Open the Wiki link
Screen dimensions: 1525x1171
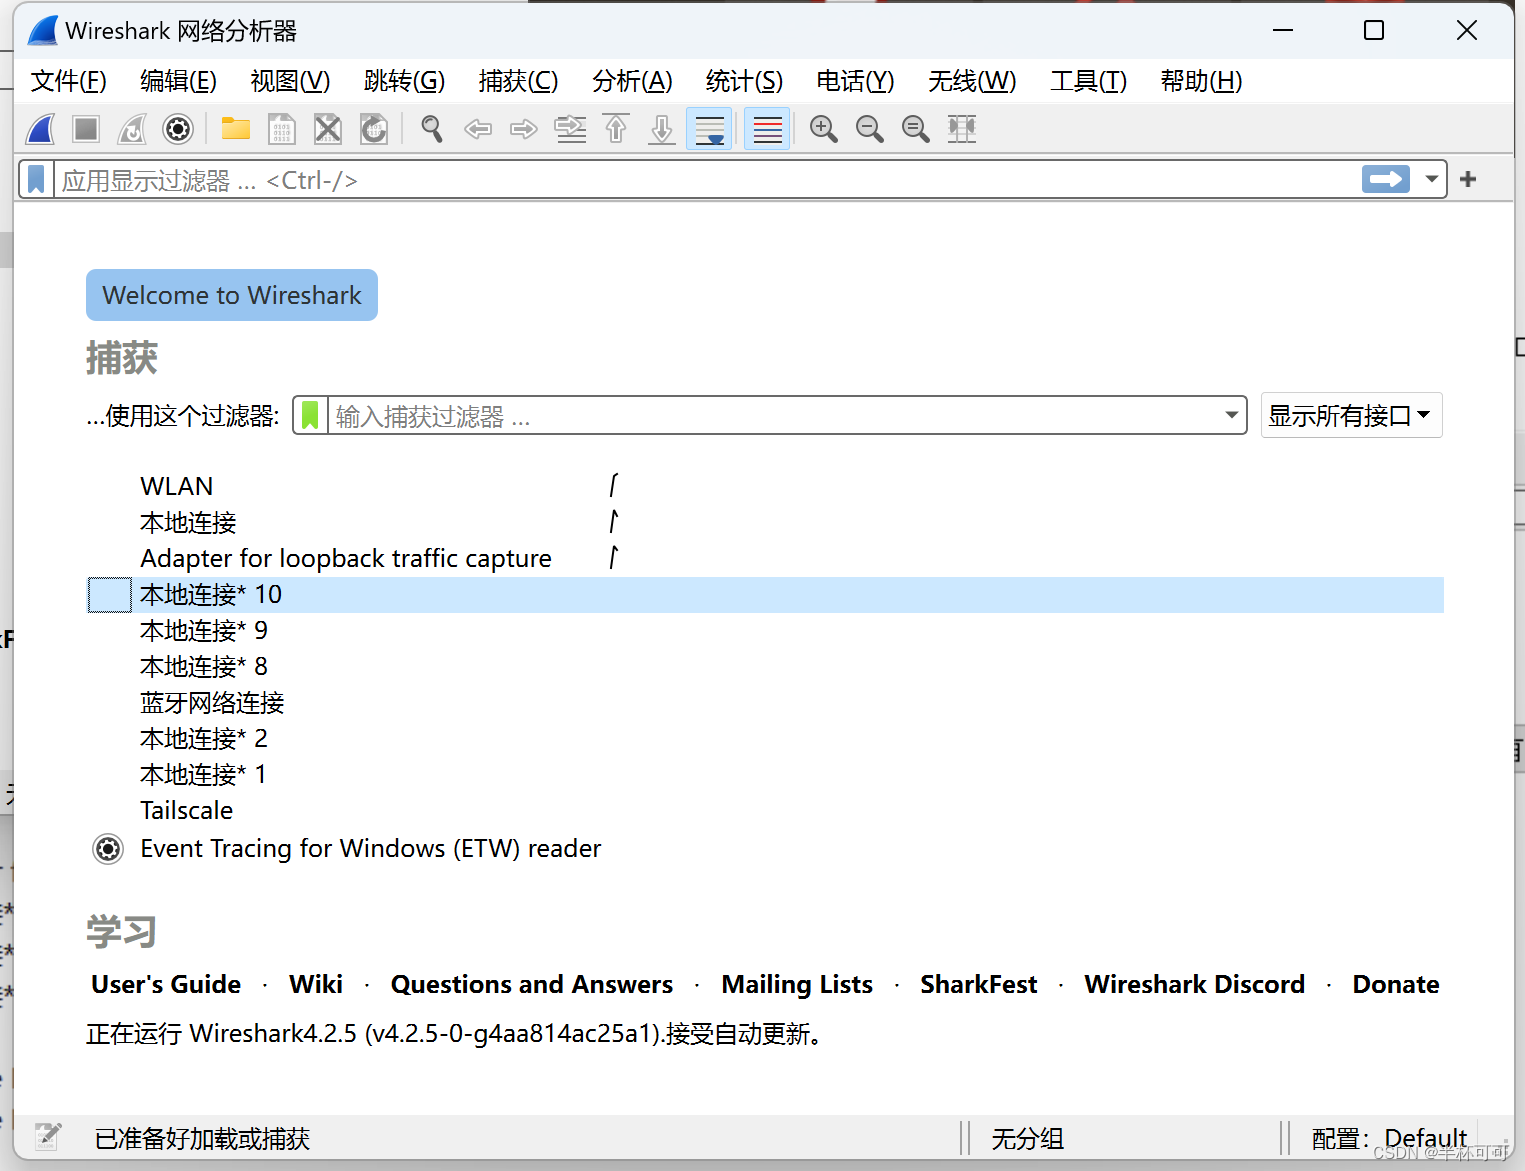point(316,984)
